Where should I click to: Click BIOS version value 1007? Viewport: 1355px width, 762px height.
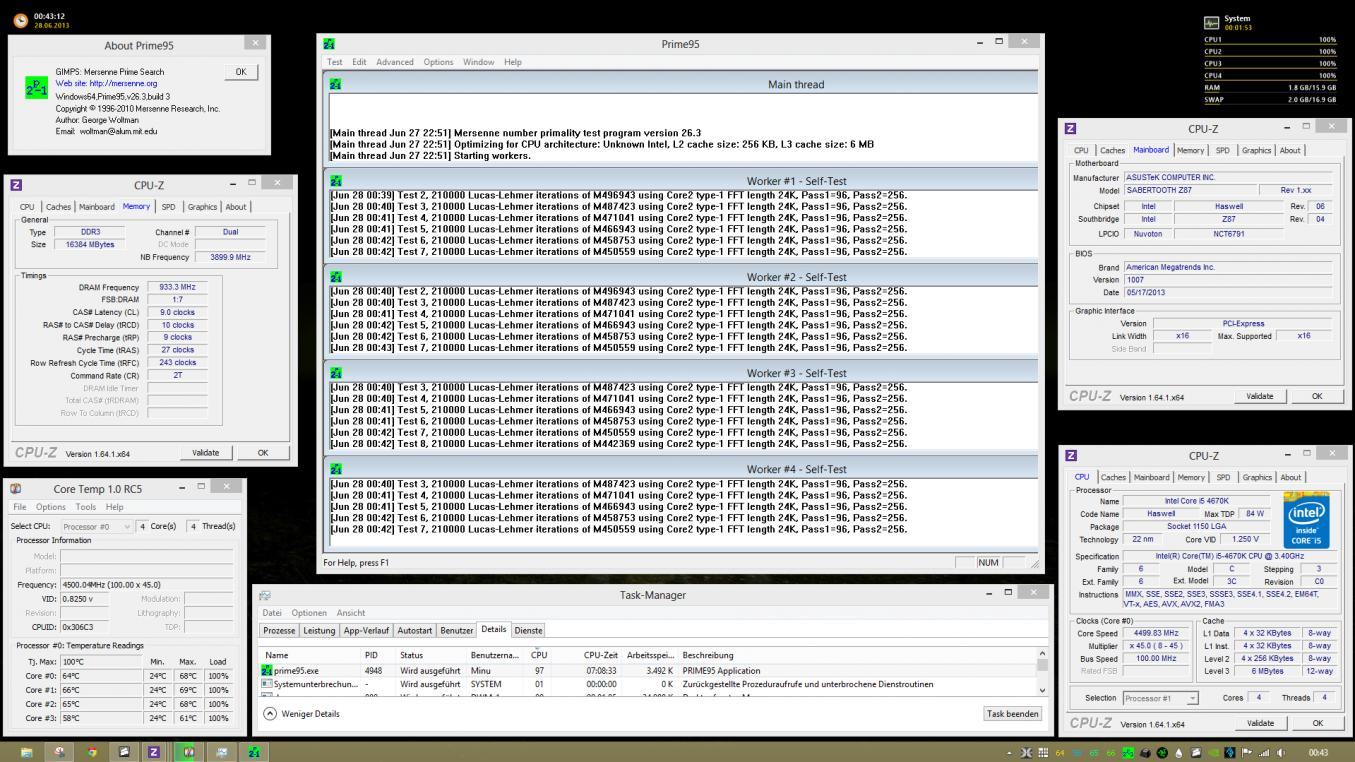point(1227,280)
